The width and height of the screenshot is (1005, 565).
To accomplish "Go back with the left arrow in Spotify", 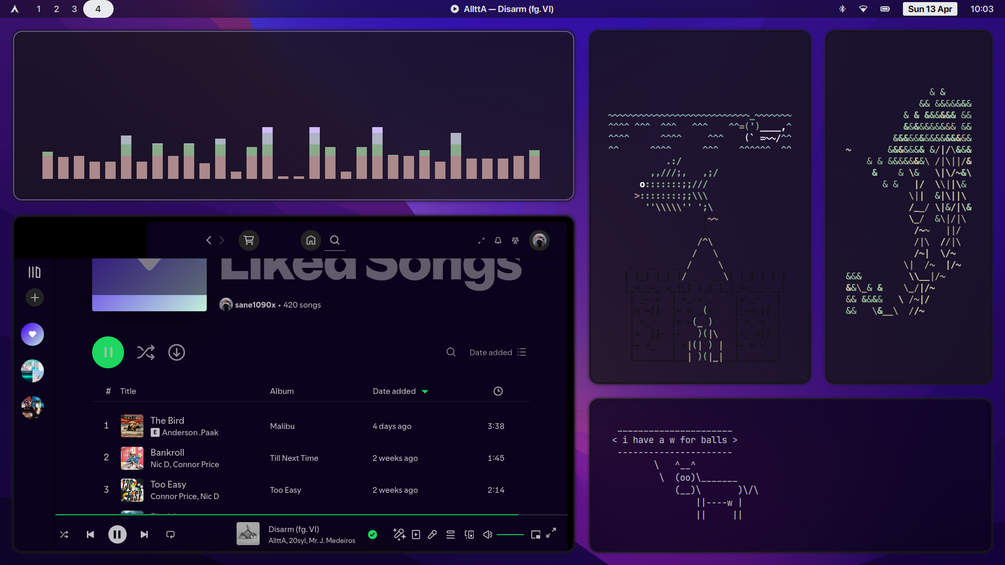I will tap(208, 240).
